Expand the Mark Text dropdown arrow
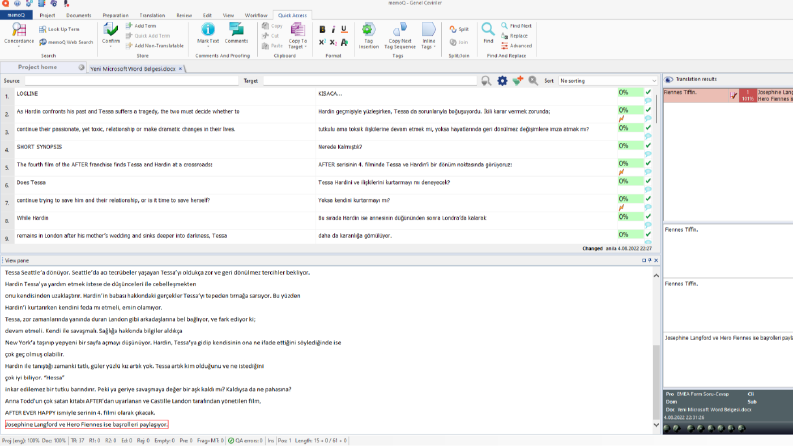The image size is (793, 446). pos(208,47)
